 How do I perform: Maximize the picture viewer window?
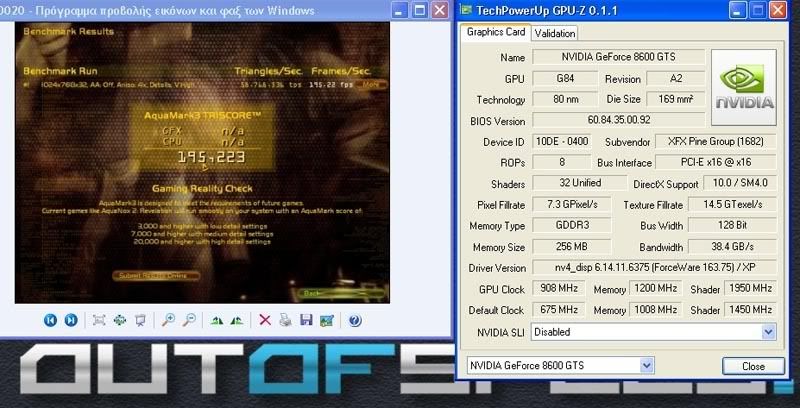[420, 10]
